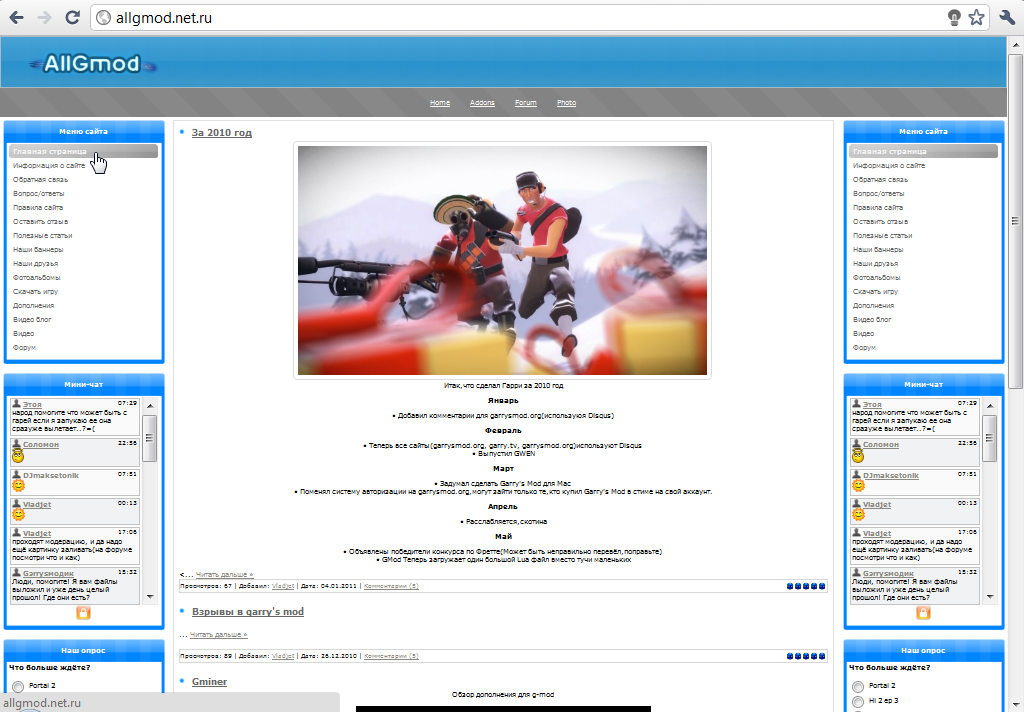Click the globe site-info icon in address bar
Viewport: 1024px width, 712px height.
click(103, 18)
